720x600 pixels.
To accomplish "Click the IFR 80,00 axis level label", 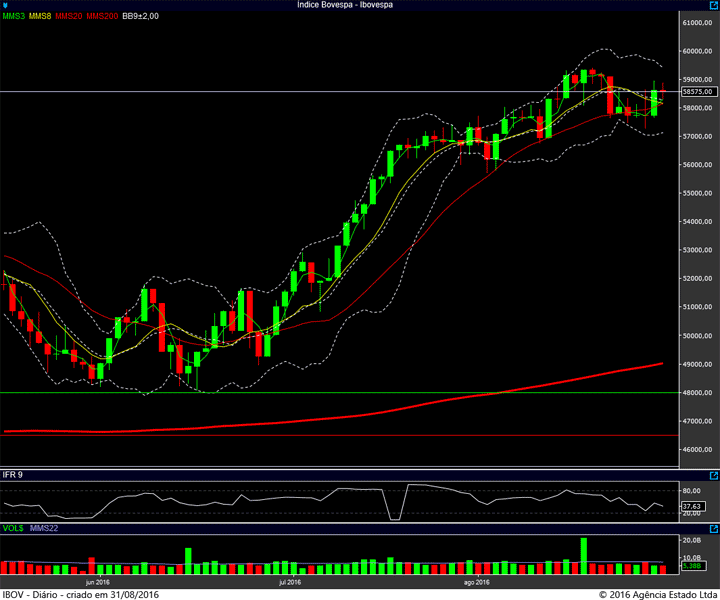I will pyautogui.click(x=692, y=490).
